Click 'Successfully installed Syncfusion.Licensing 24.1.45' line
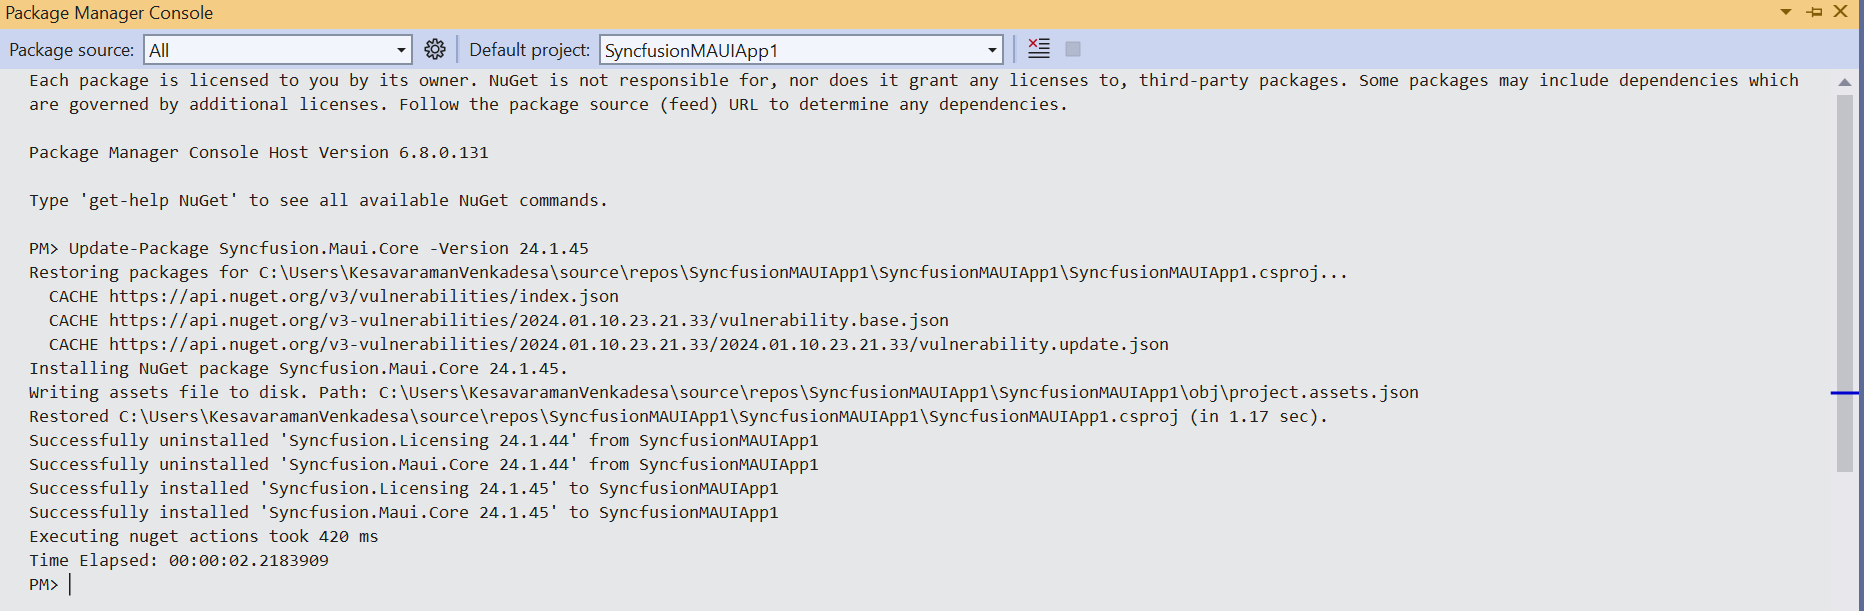The width and height of the screenshot is (1864, 611). [404, 489]
